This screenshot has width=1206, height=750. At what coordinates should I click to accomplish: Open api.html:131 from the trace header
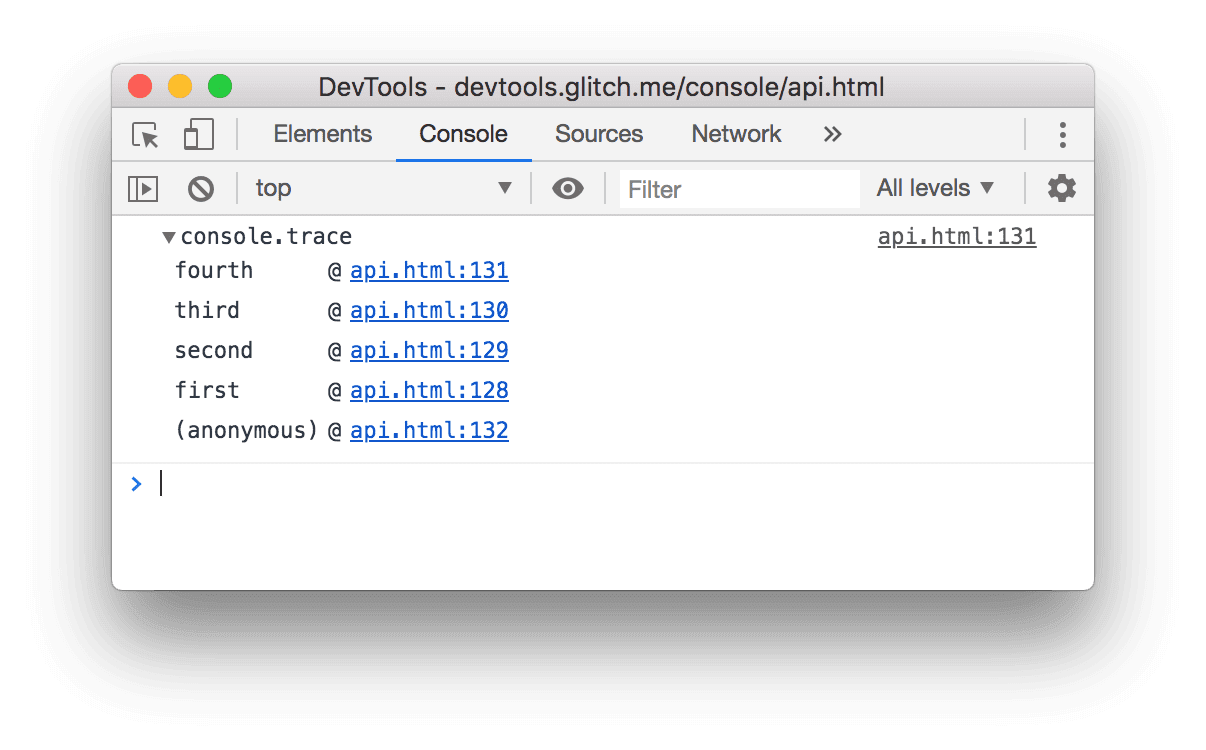coord(956,236)
